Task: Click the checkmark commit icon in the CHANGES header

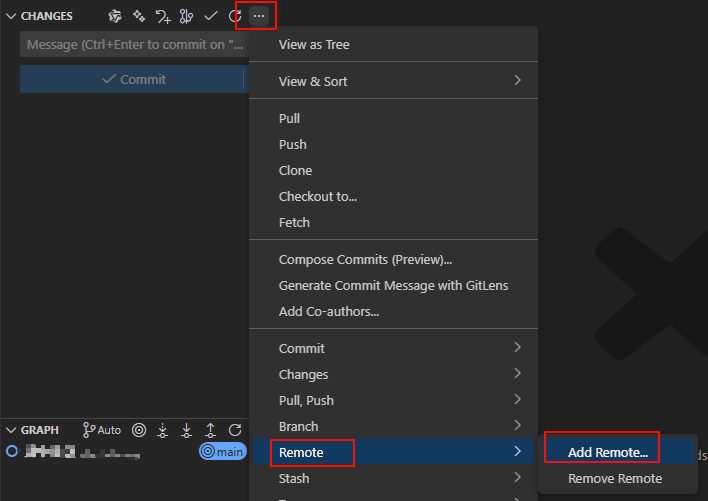Action: 211,16
